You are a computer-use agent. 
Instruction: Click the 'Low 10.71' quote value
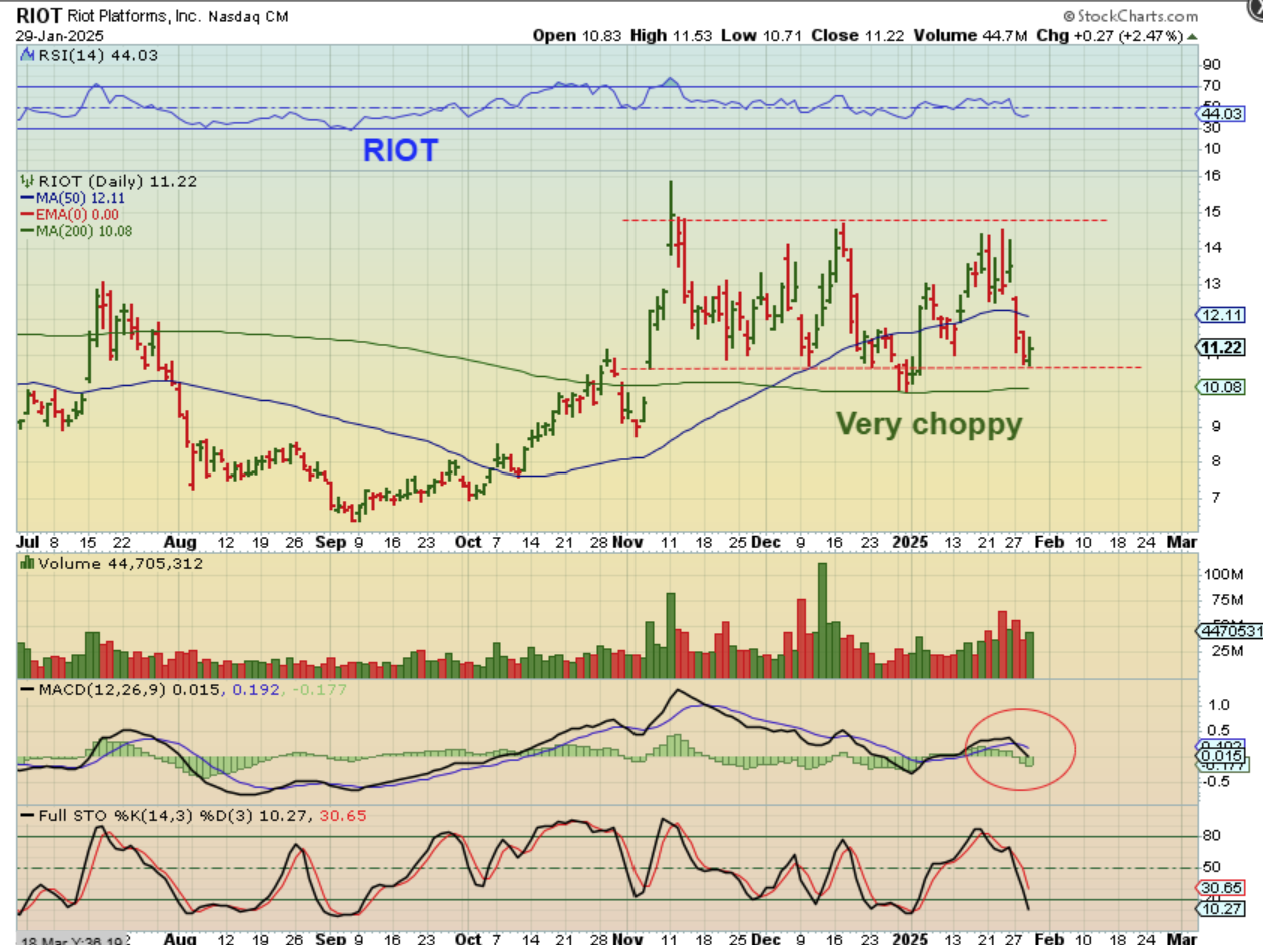tap(763, 35)
